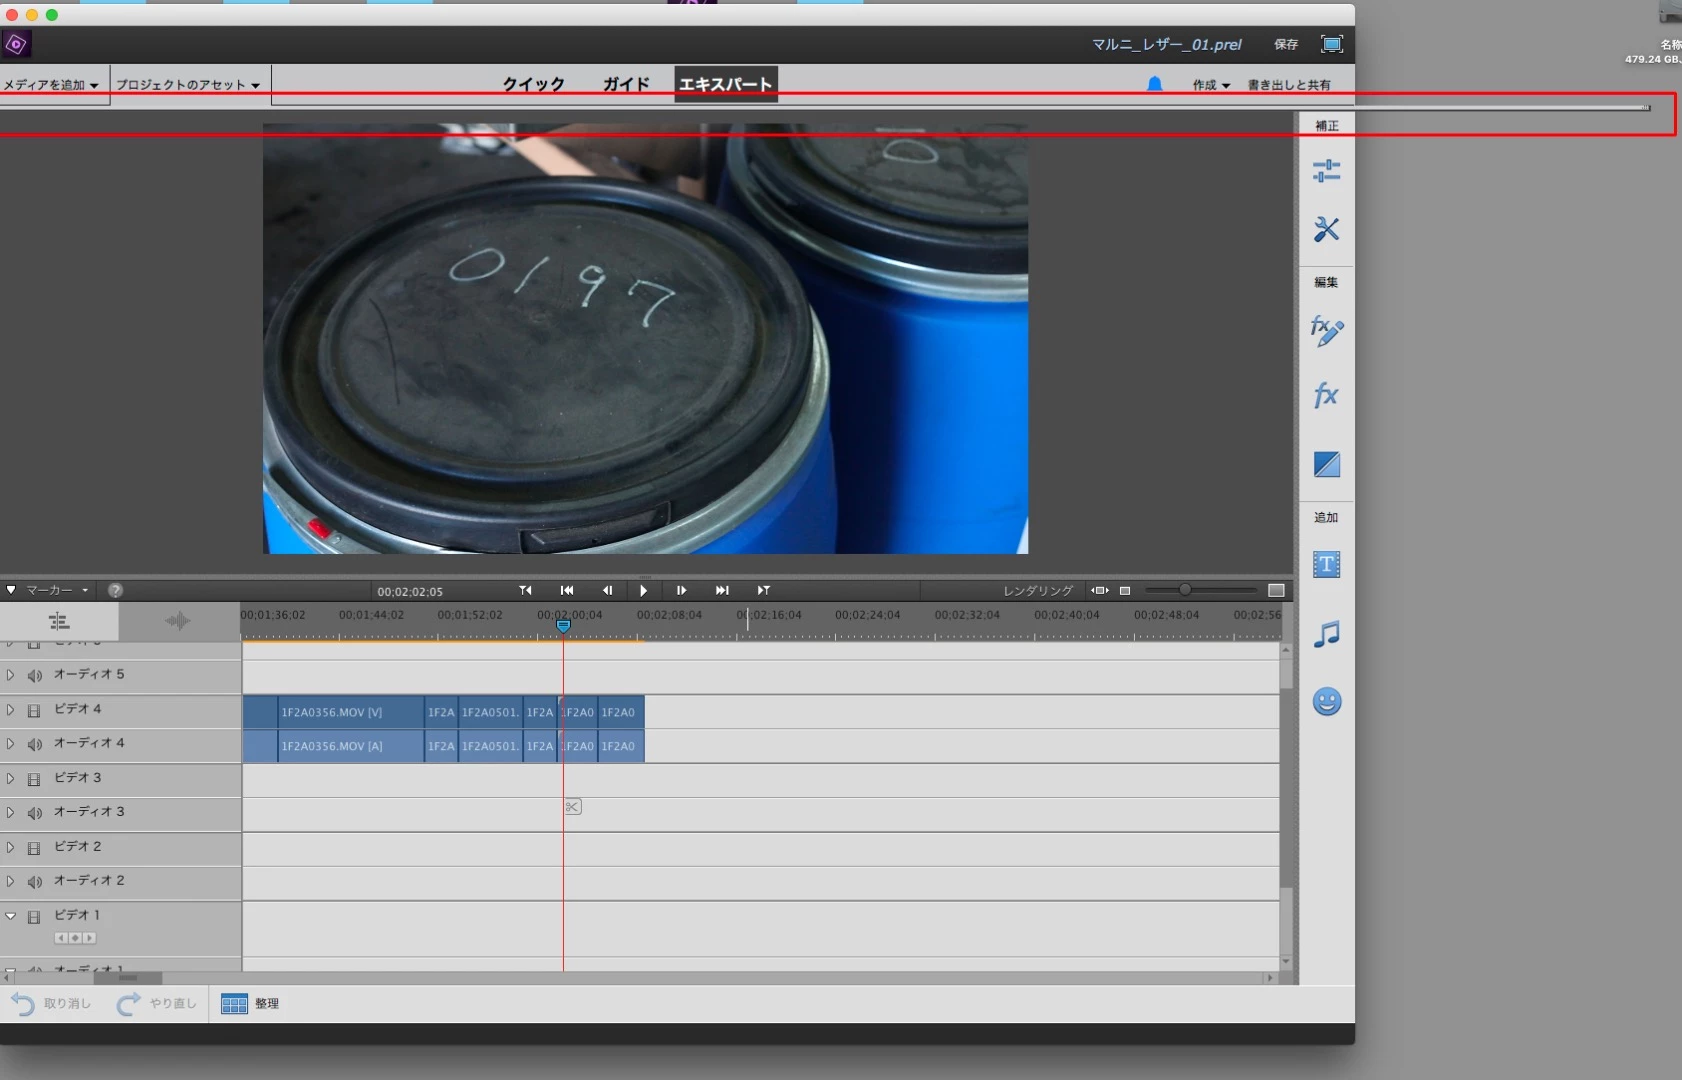Select the 1F2A0356.MOV [A] audio clip
Screen dimensions: 1682x1080
click(350, 746)
